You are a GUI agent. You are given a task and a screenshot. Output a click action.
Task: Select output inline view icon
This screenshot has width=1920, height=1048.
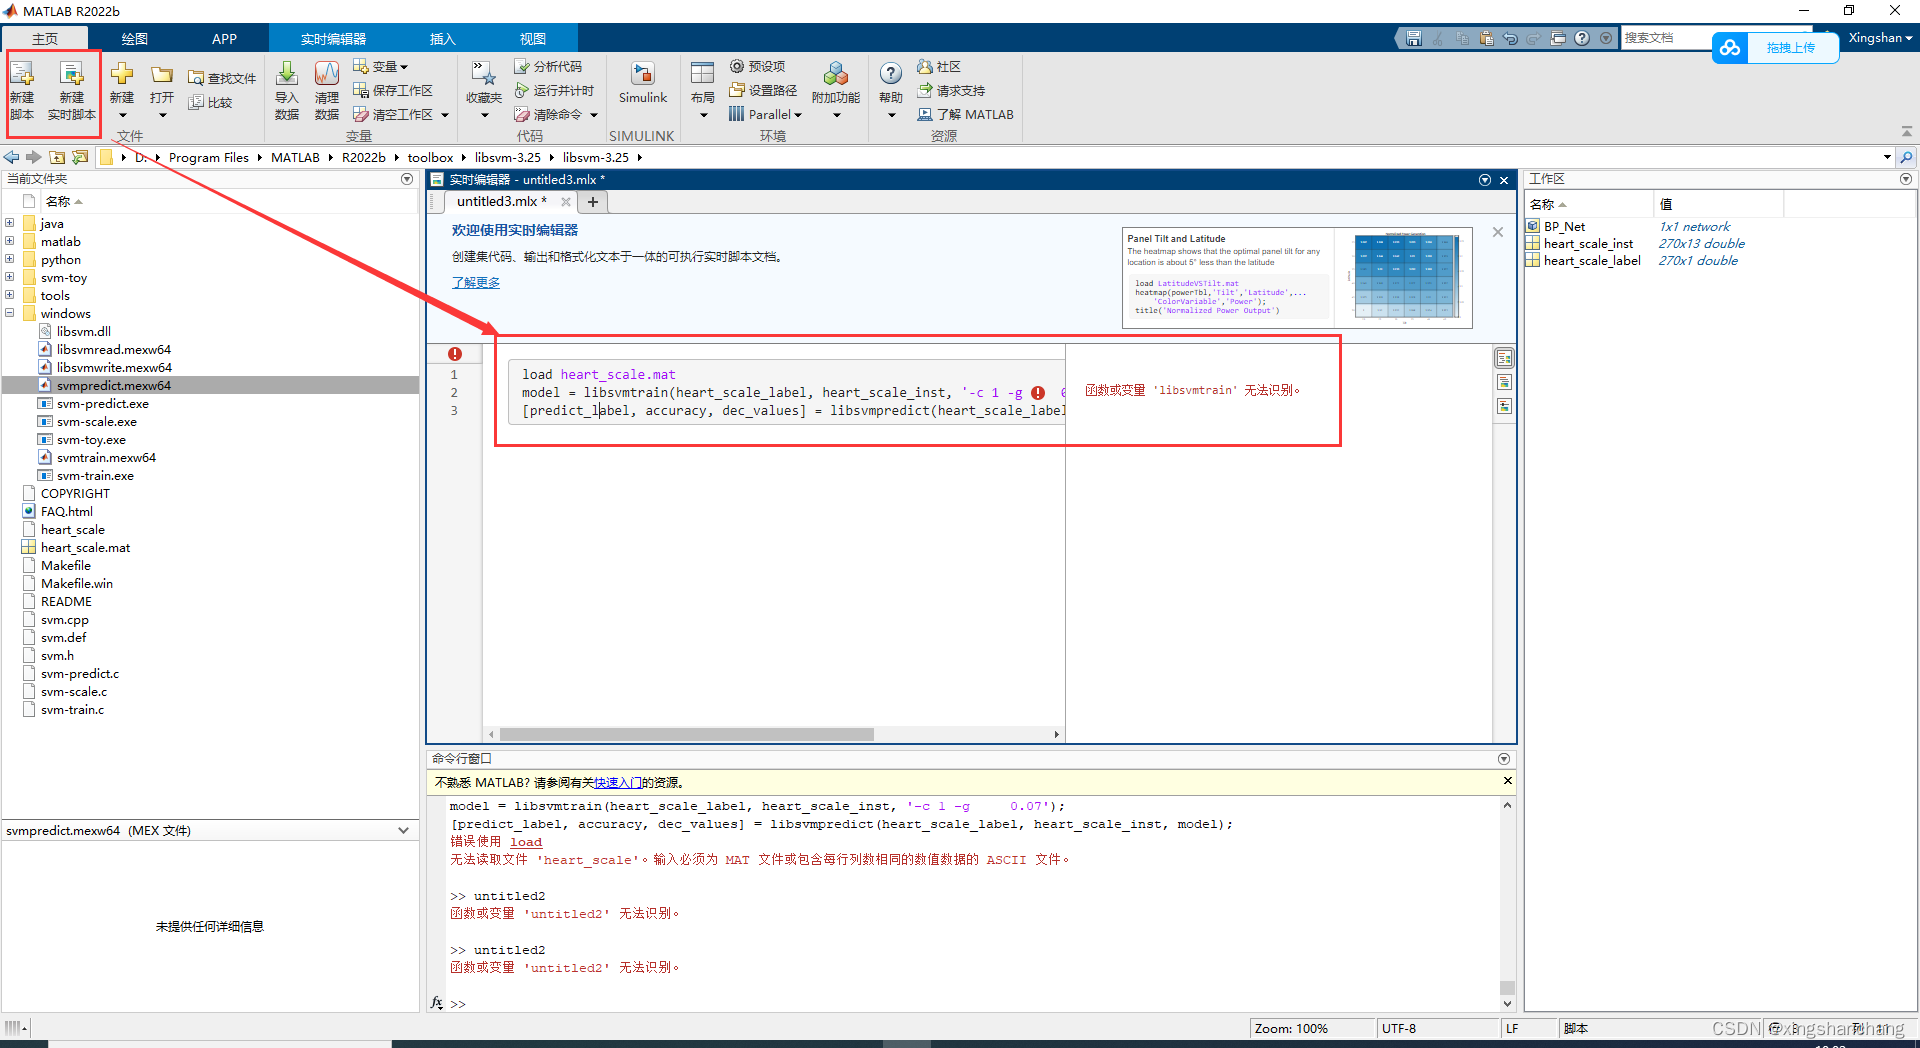tap(1504, 382)
